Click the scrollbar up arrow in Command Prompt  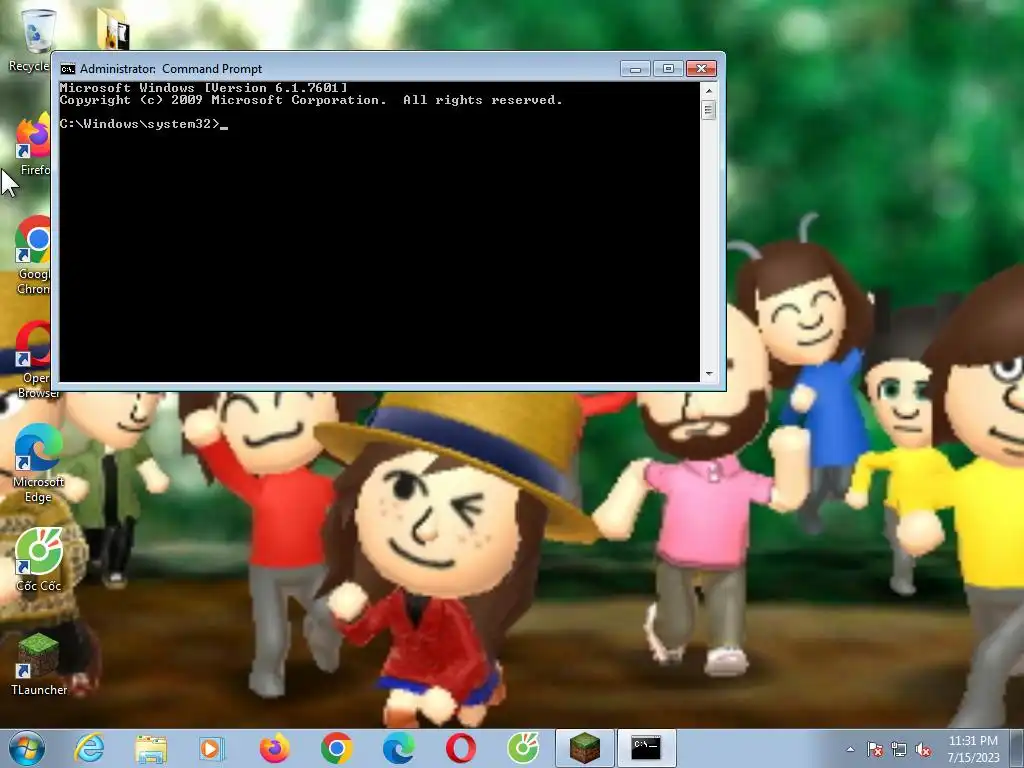click(x=709, y=90)
